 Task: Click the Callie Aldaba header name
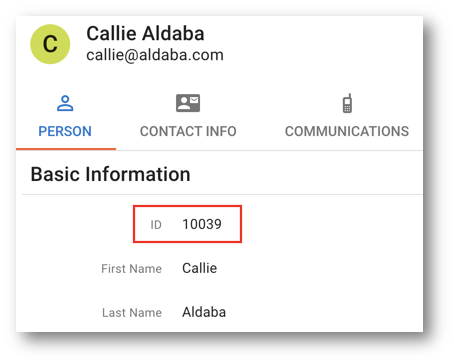tap(145, 33)
